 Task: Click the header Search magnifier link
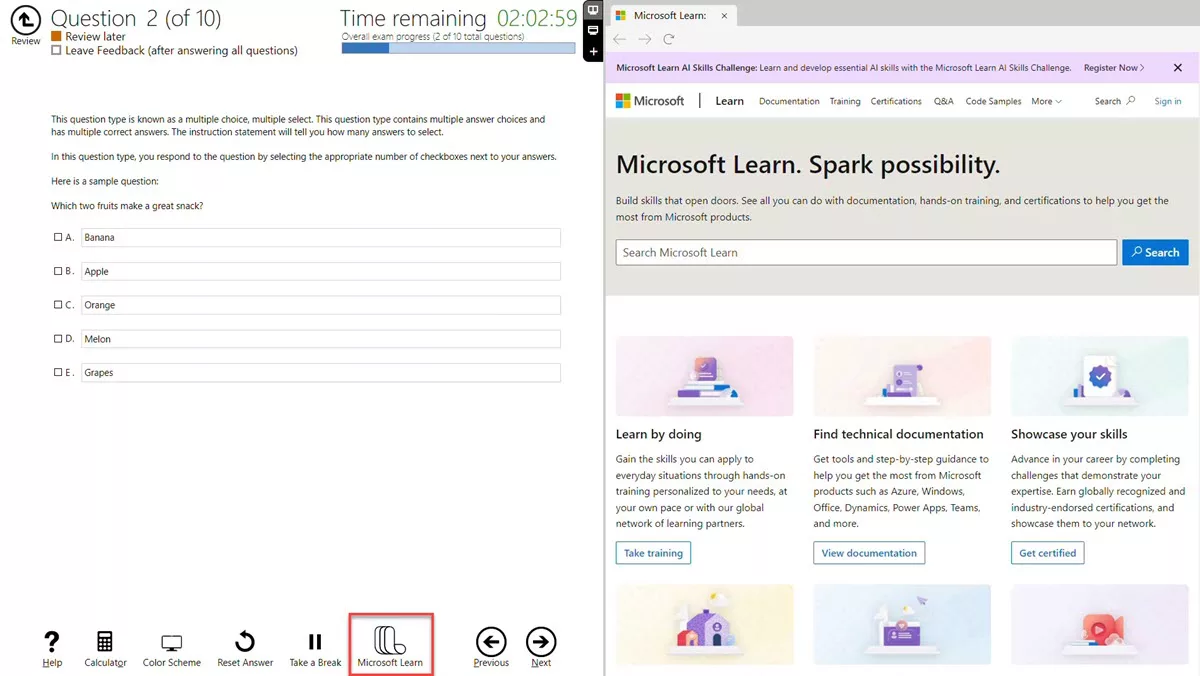coord(1115,101)
